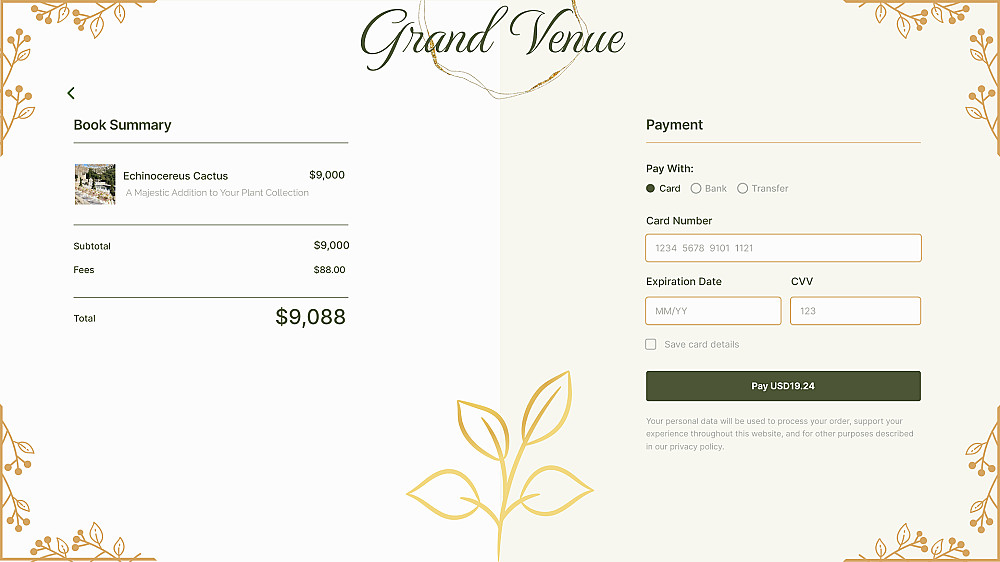Click the Payment section heading
This screenshot has height=562, width=1000.
[674, 125]
